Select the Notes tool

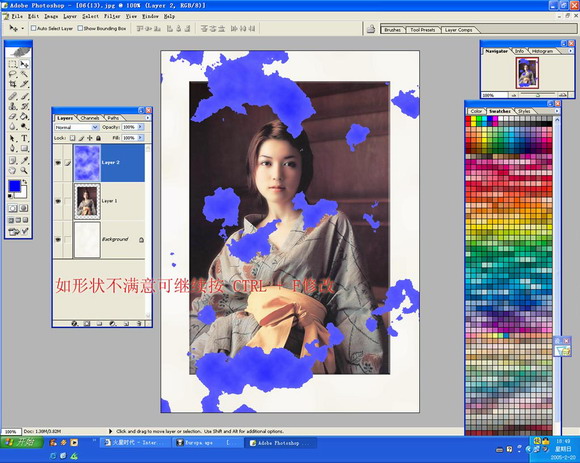pyautogui.click(x=13, y=160)
